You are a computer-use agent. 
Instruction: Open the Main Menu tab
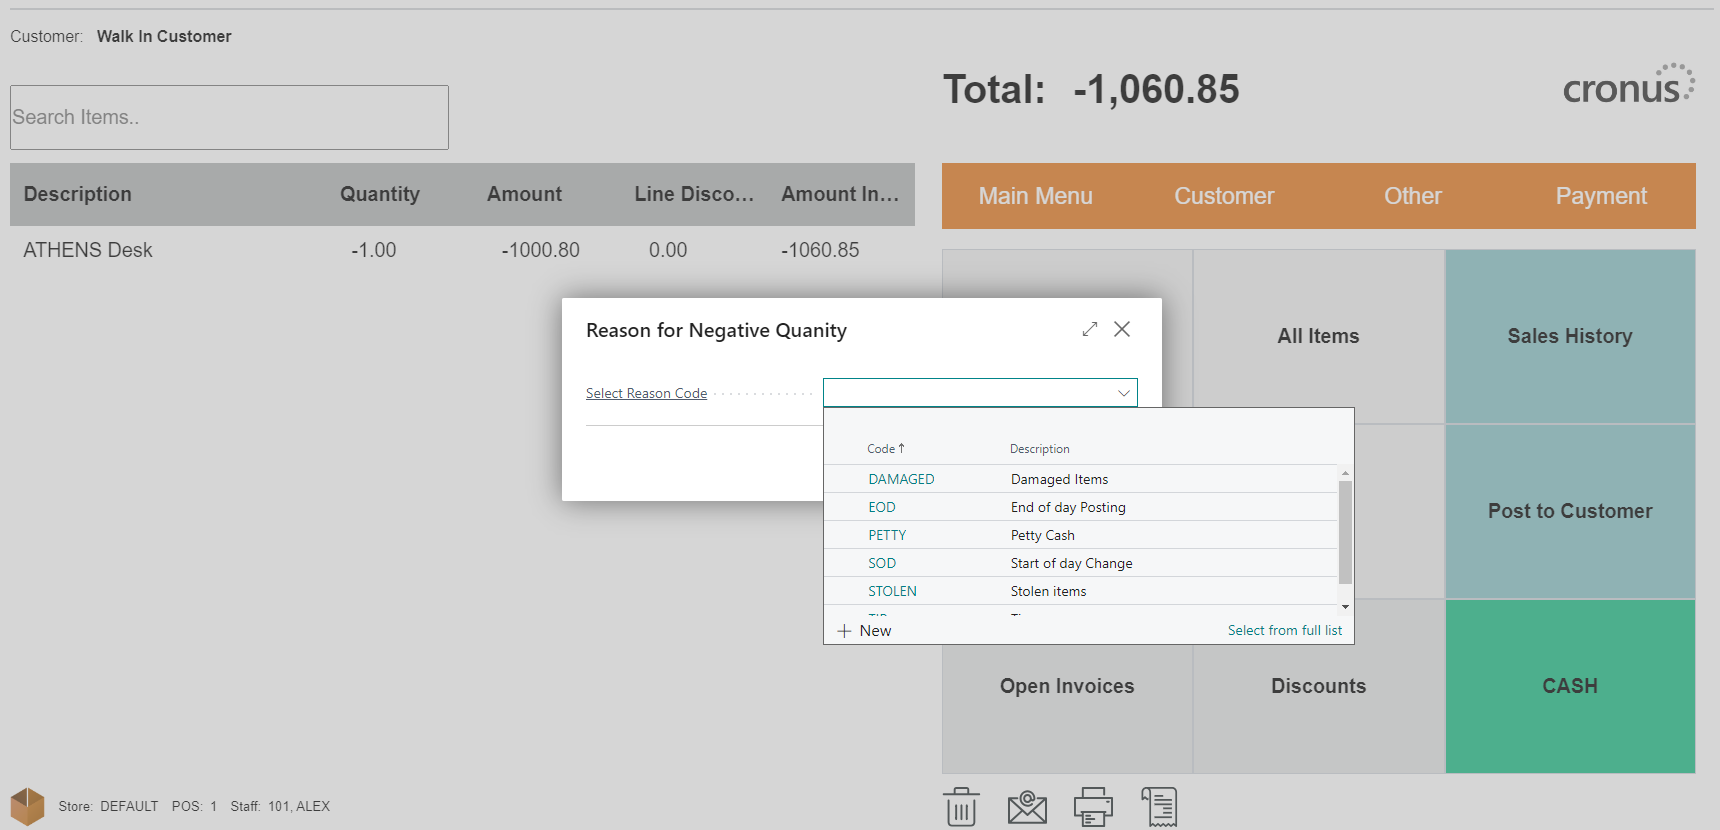1035,196
